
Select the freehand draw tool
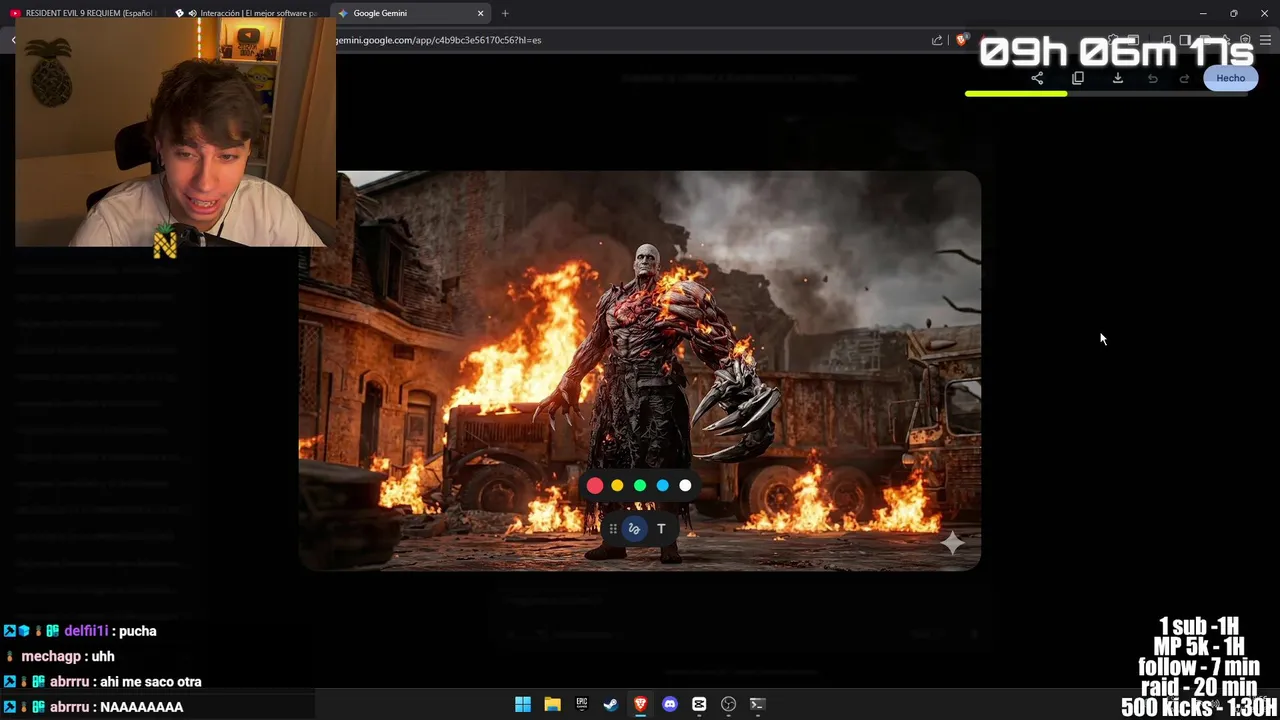[x=634, y=529]
